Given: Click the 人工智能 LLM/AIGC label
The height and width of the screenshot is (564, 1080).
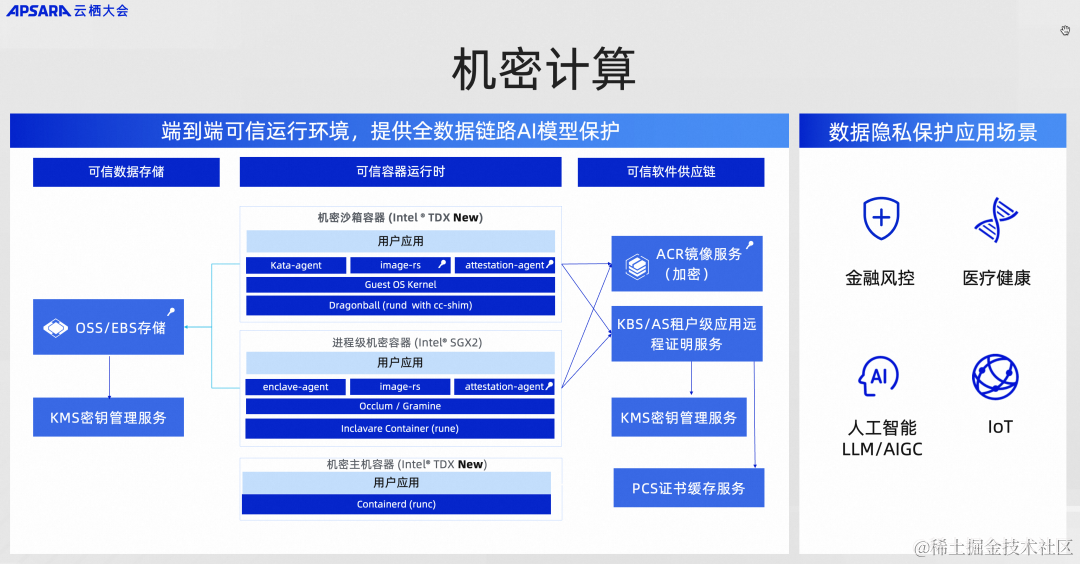Looking at the screenshot, I should [882, 438].
